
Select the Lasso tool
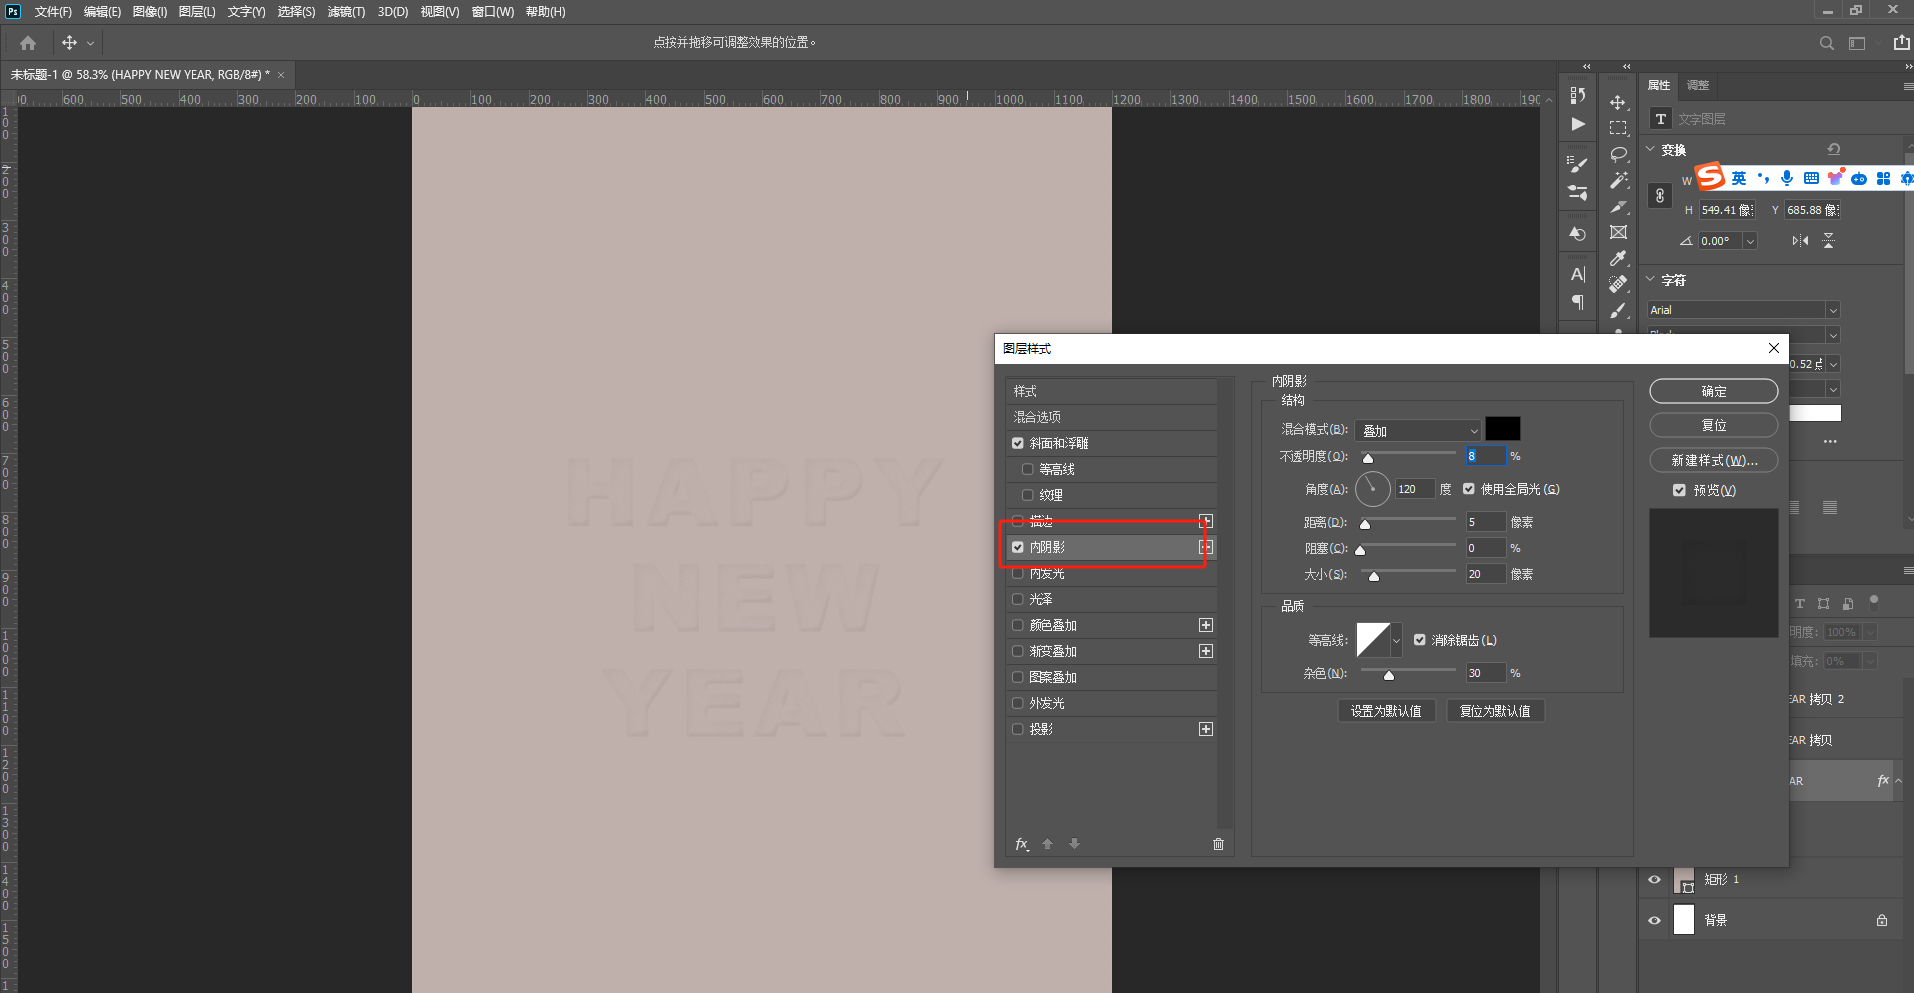pyautogui.click(x=1618, y=155)
